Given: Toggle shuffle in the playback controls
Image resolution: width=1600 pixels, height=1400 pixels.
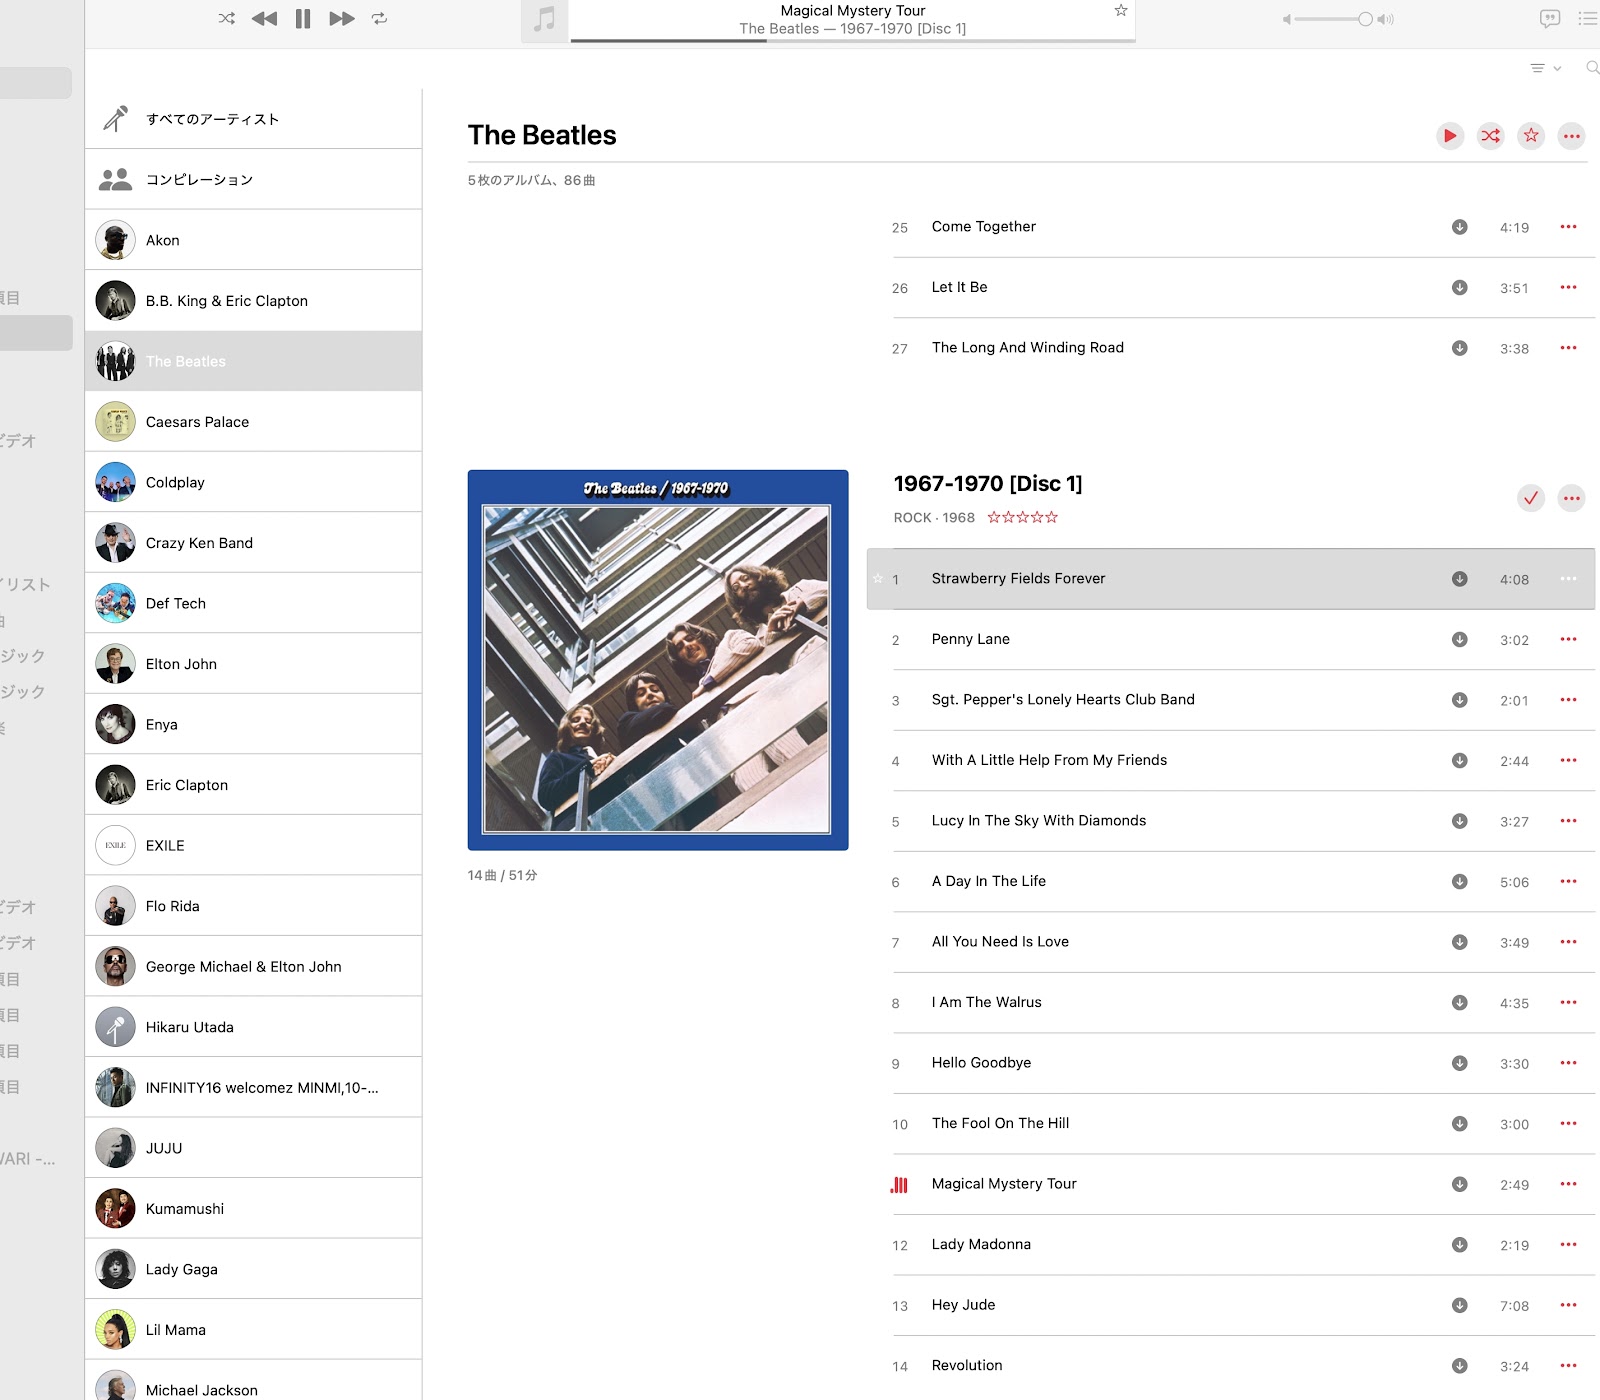Looking at the screenshot, I should [227, 18].
